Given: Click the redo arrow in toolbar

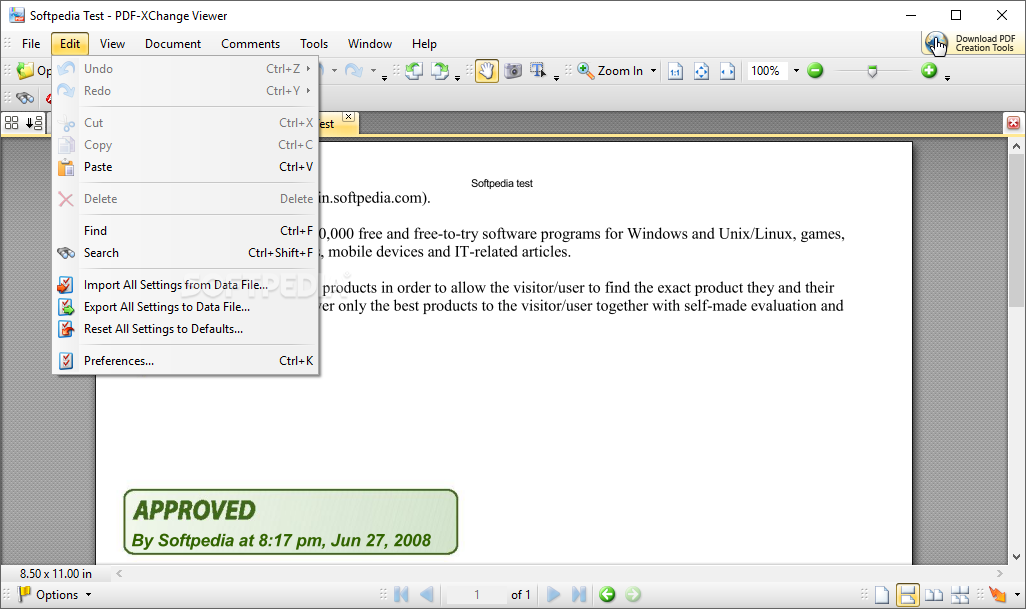Looking at the screenshot, I should 353,71.
